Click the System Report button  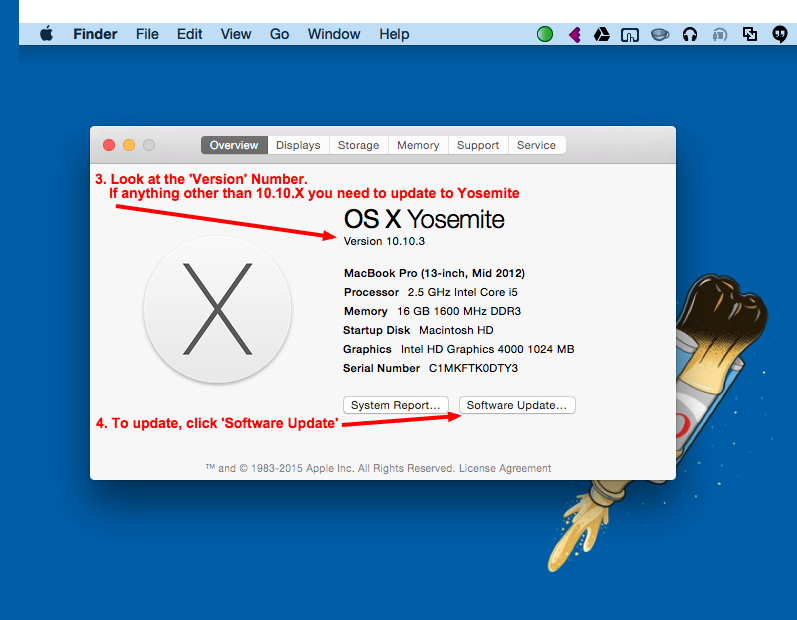395,405
